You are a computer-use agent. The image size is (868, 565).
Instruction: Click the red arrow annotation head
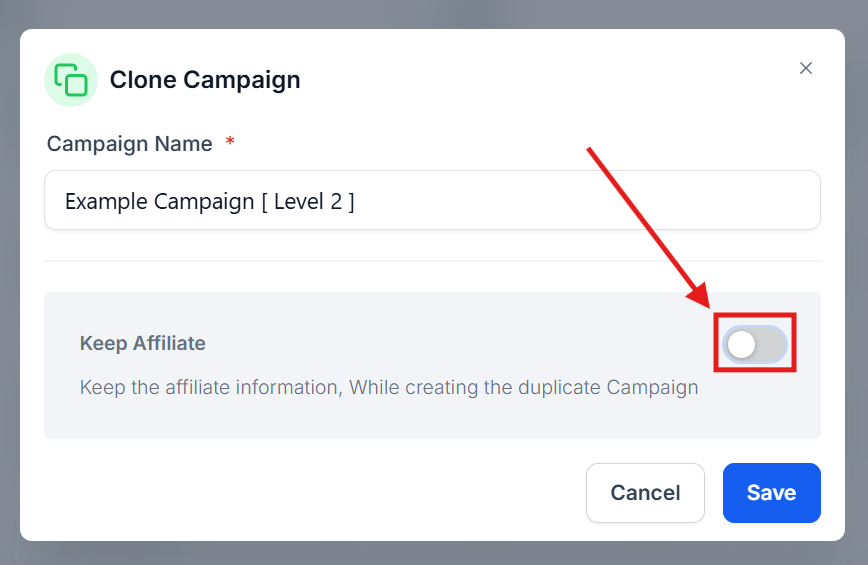point(700,296)
